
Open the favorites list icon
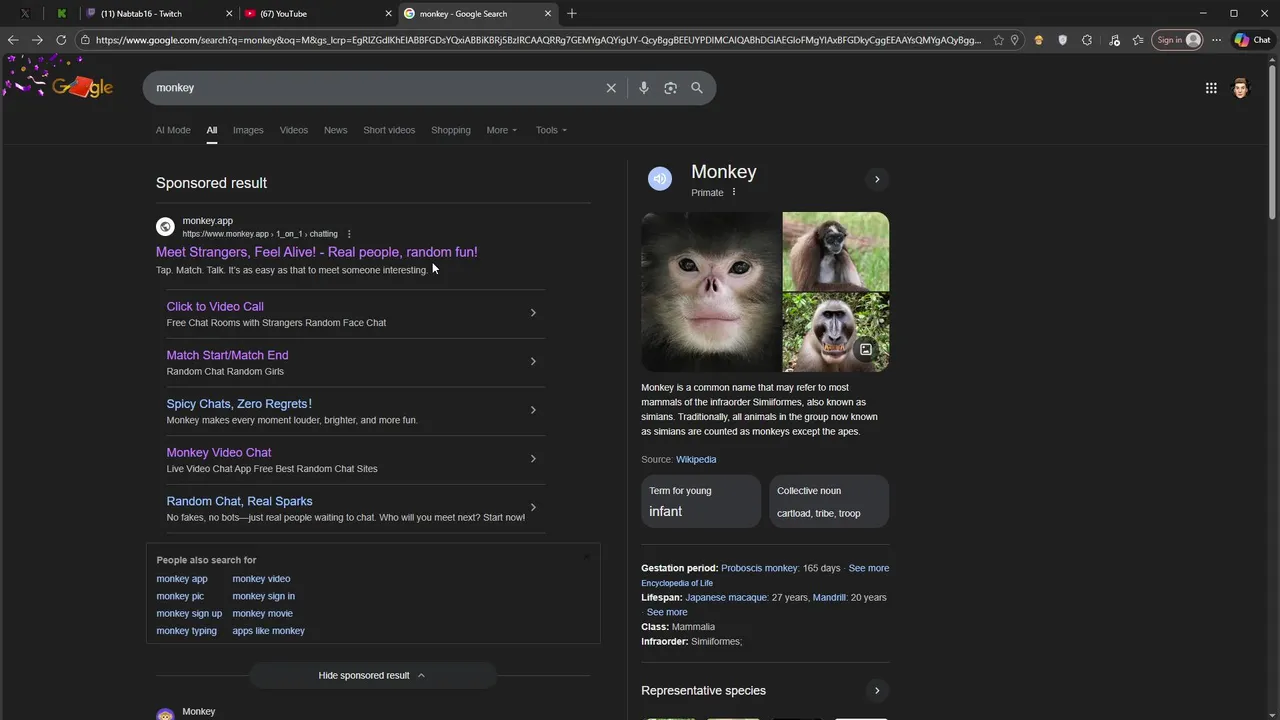coord(1138,40)
